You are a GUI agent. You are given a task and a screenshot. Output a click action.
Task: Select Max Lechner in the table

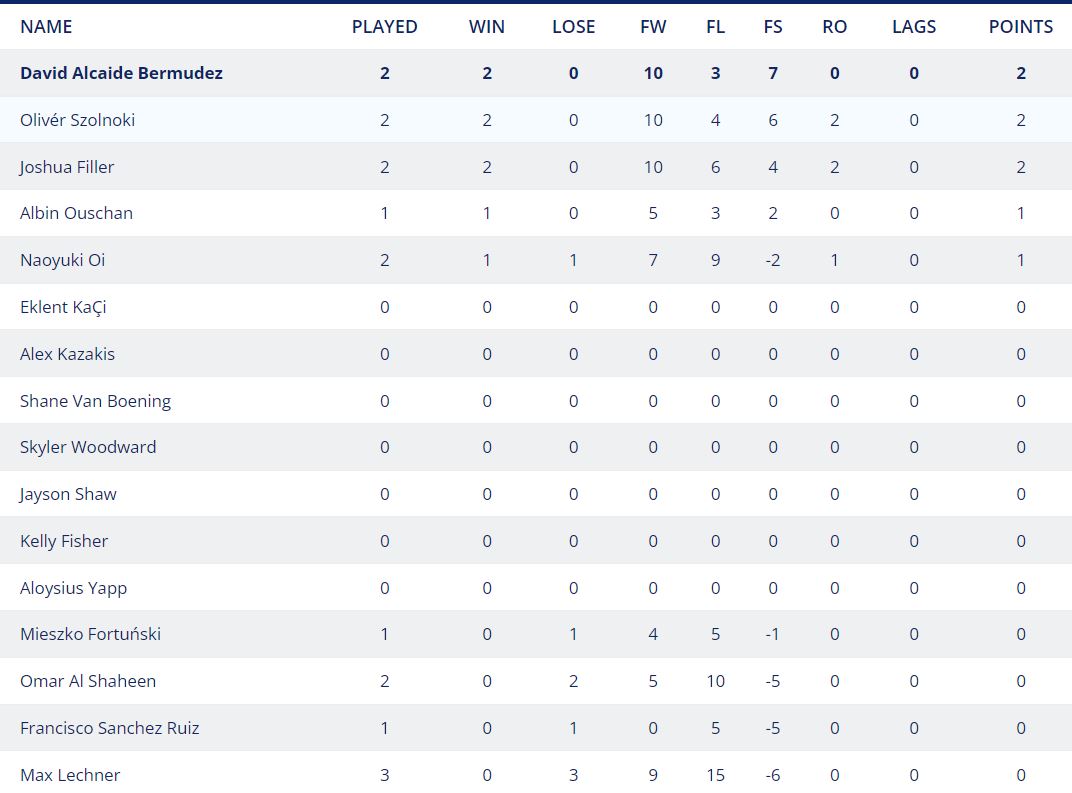click(70, 775)
